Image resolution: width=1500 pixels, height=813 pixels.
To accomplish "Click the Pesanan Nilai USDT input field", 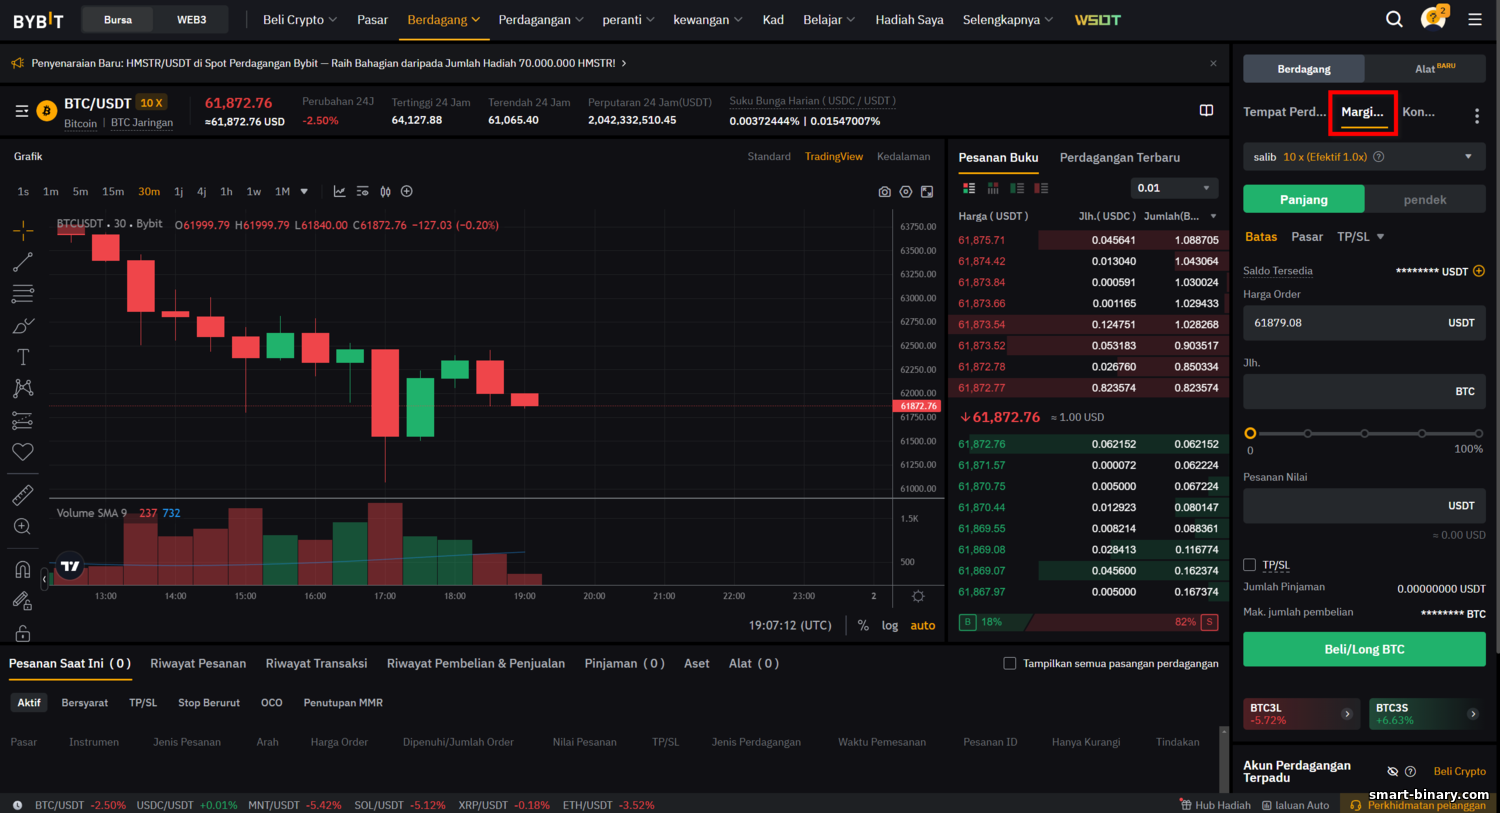I will pyautogui.click(x=1364, y=506).
